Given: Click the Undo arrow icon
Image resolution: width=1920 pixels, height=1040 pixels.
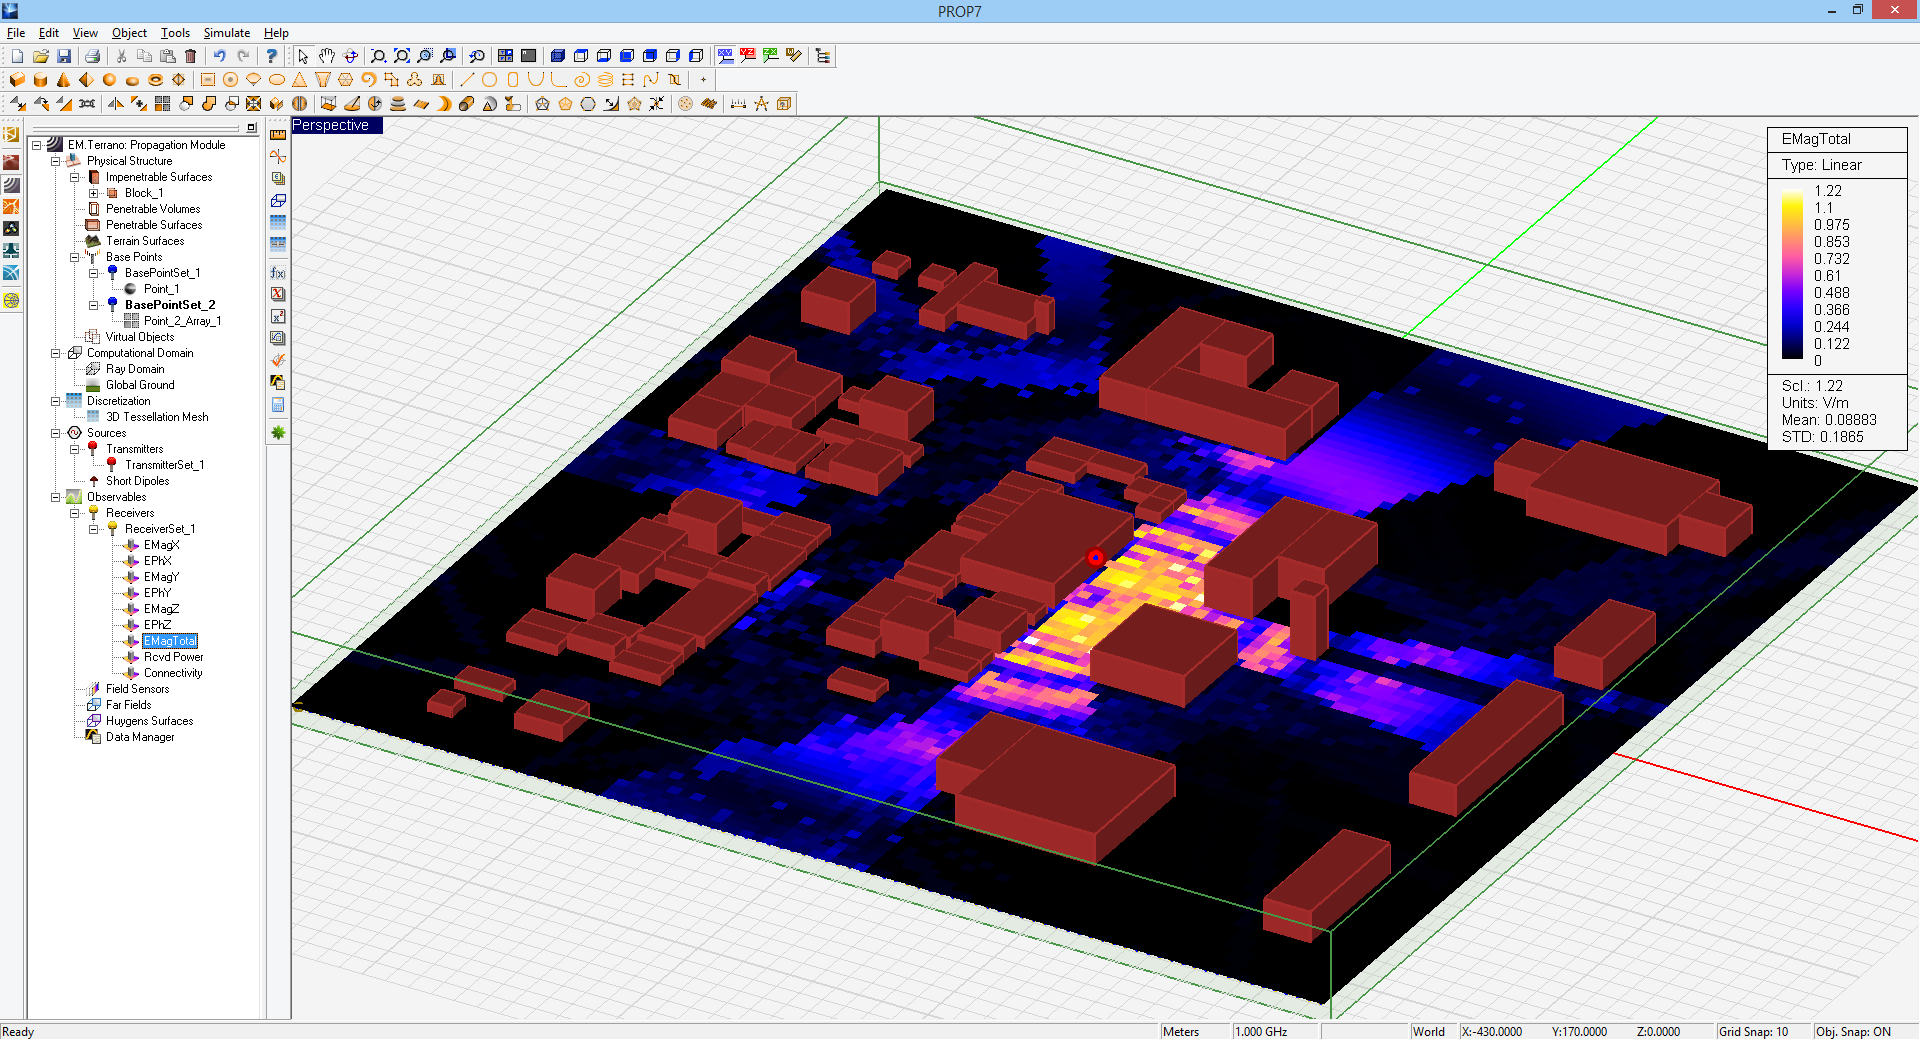Looking at the screenshot, I should [x=219, y=56].
